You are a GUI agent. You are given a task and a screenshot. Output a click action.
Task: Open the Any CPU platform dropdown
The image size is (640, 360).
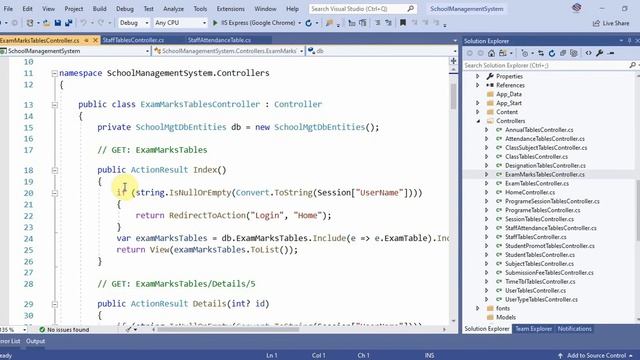[x=180, y=23]
